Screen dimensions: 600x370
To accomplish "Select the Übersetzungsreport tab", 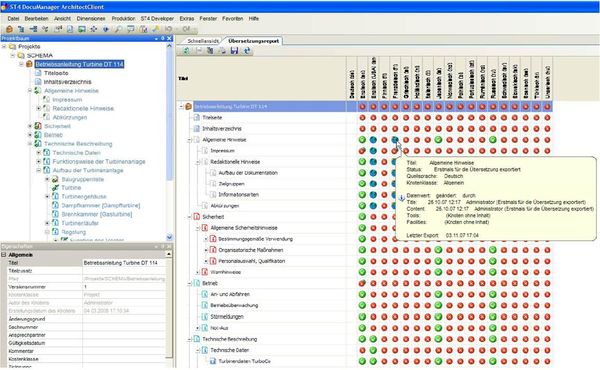I will [x=253, y=41].
